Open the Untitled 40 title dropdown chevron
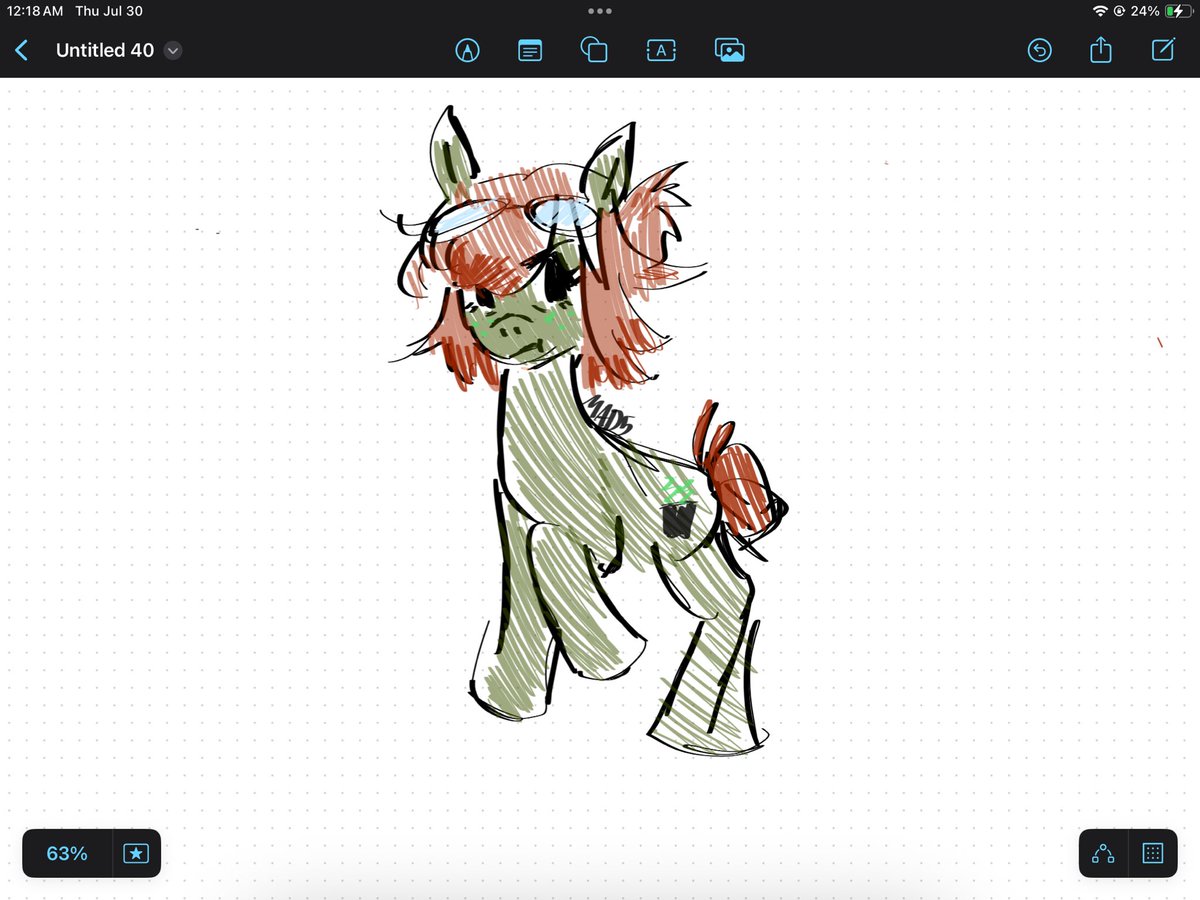 coord(173,50)
